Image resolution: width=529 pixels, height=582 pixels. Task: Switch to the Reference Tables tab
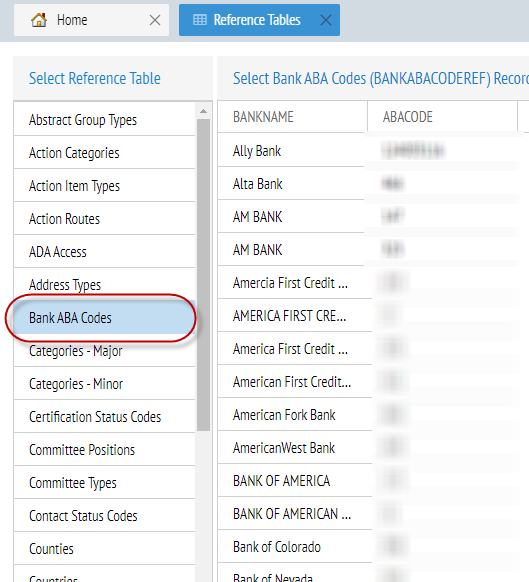pos(259,20)
